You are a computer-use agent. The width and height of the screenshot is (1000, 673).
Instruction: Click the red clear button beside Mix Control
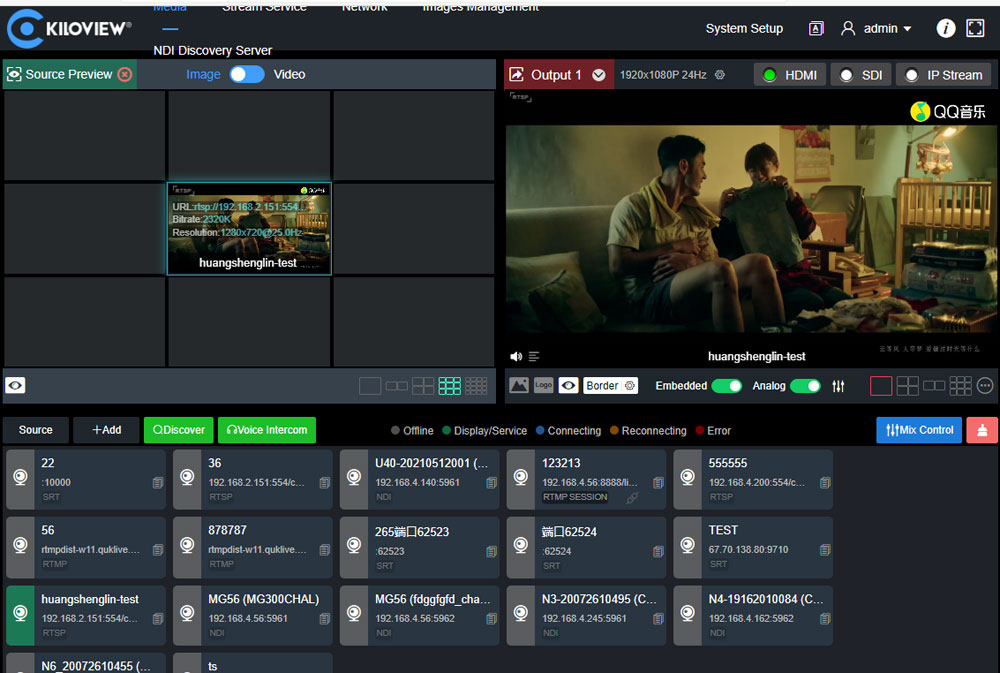[982, 430]
